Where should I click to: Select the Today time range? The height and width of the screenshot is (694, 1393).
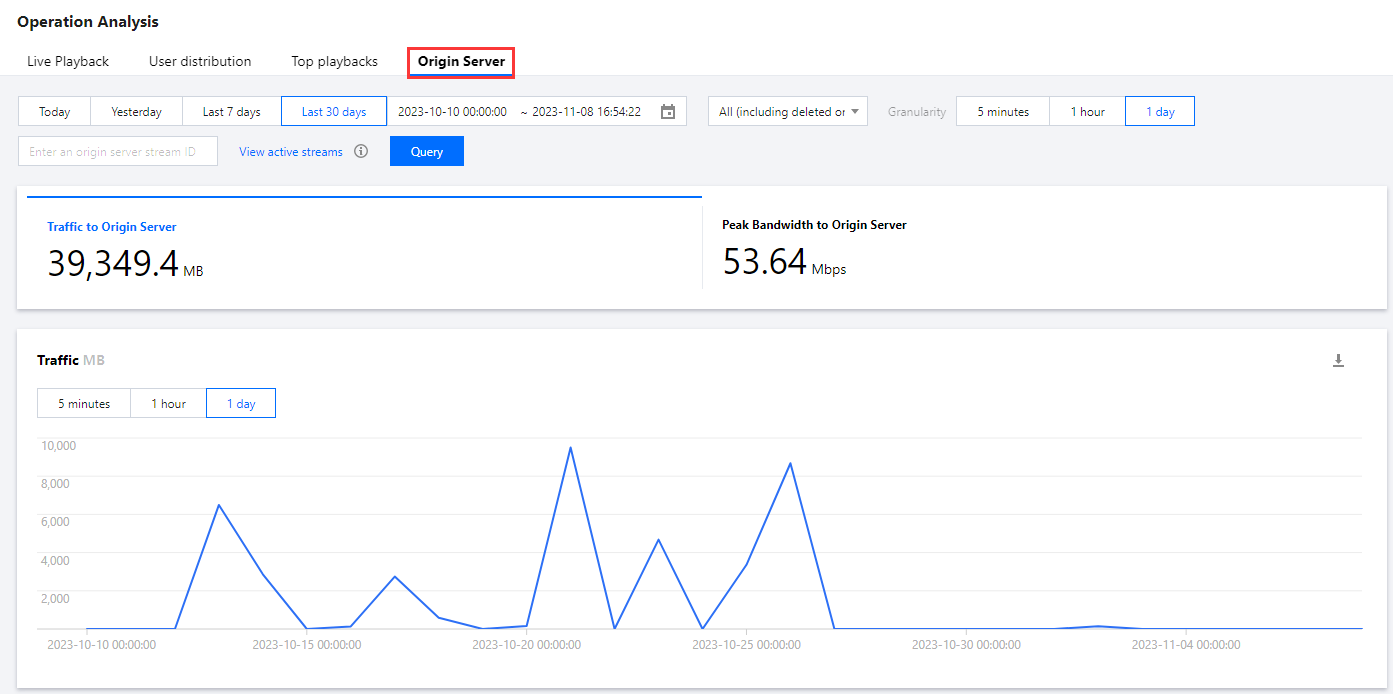point(55,111)
